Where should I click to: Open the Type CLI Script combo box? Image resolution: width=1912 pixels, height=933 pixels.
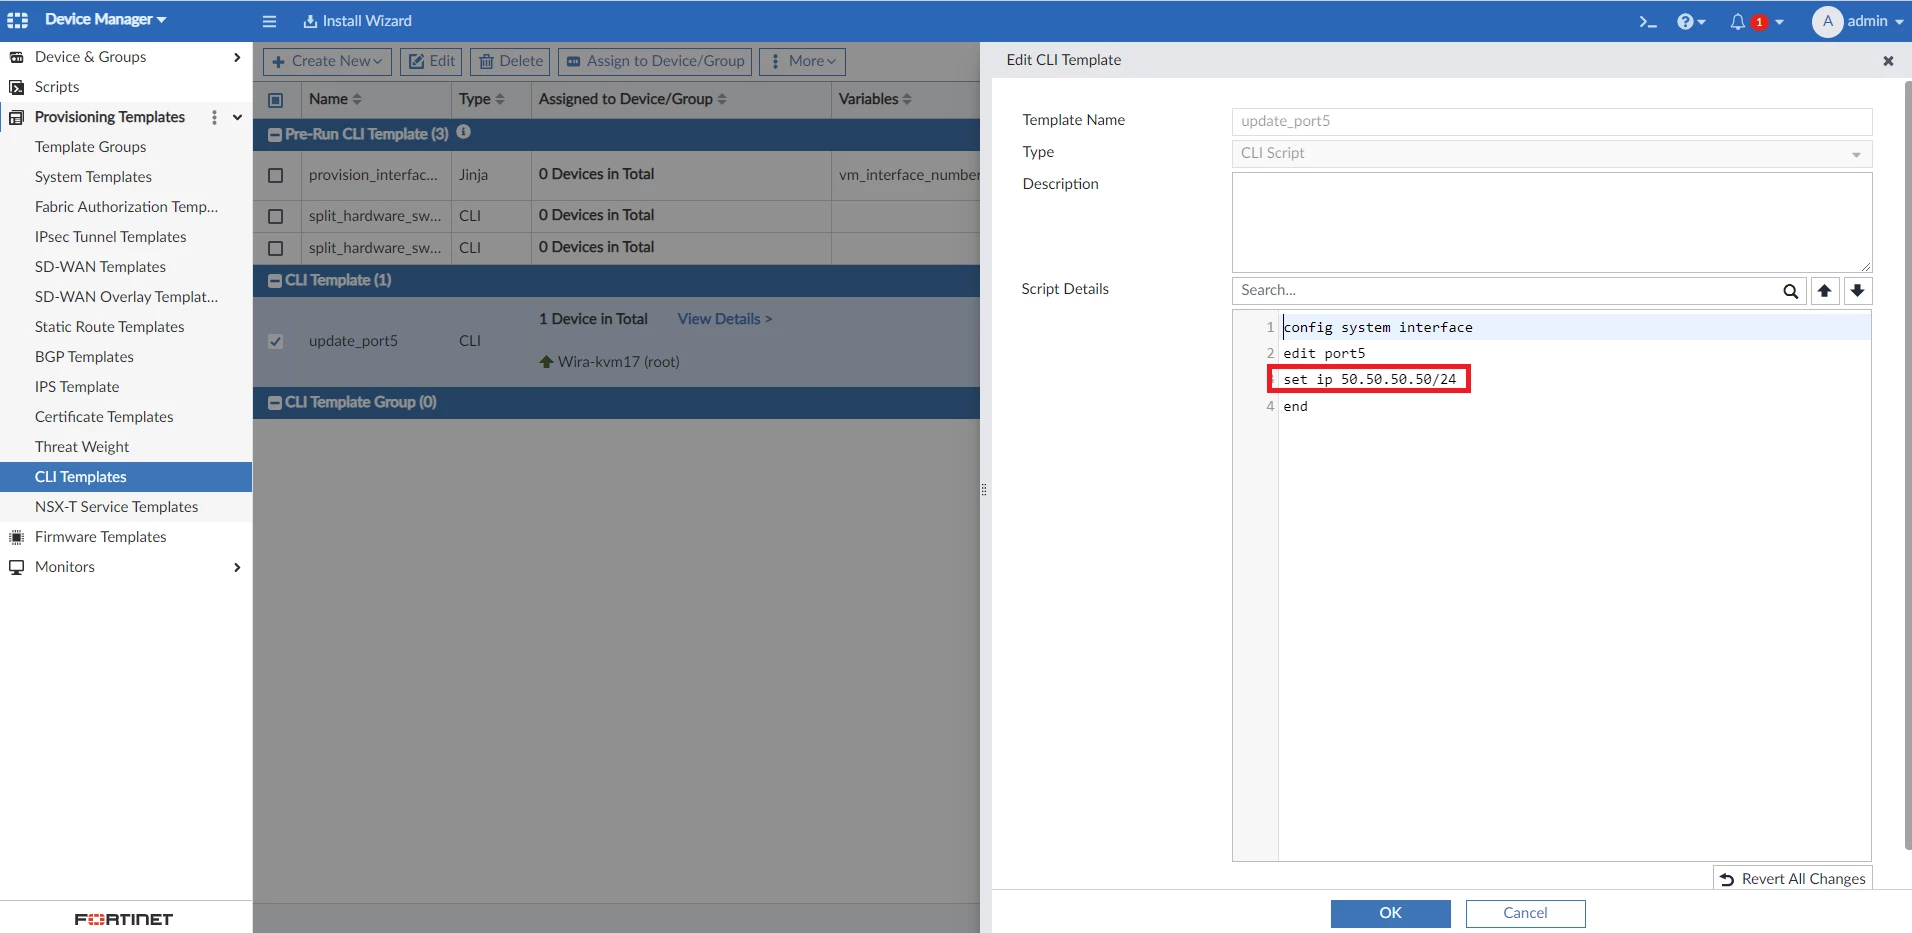tap(1551, 154)
